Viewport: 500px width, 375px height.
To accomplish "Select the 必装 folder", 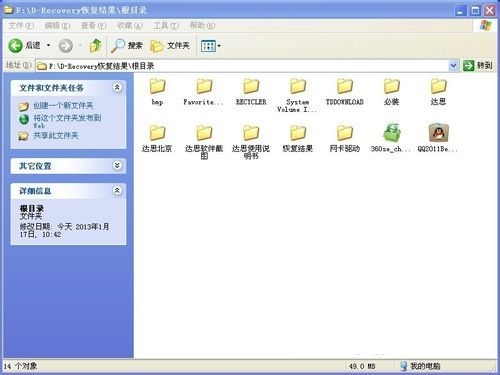I will [392, 92].
